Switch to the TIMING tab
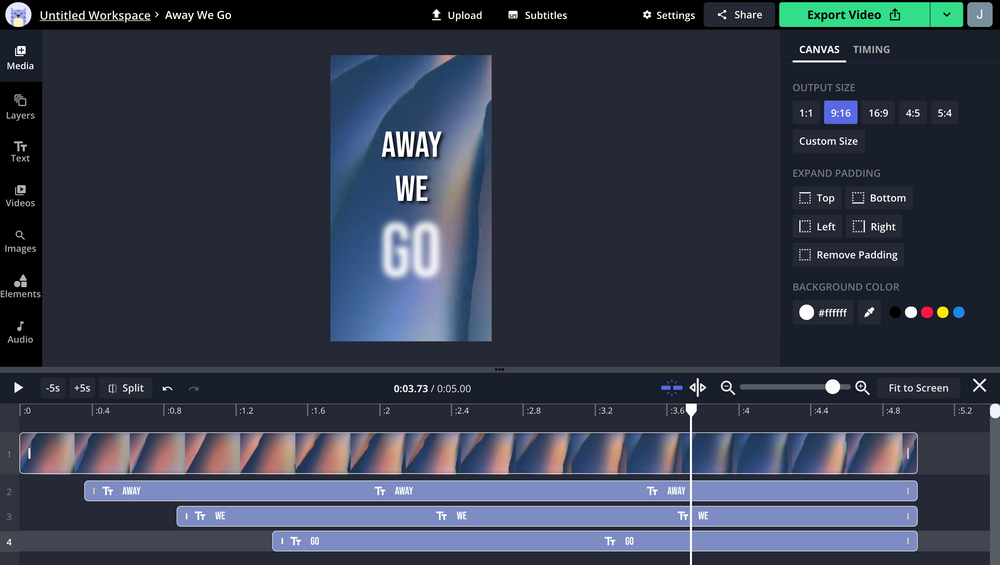This screenshot has height=565, width=1000. (871, 49)
